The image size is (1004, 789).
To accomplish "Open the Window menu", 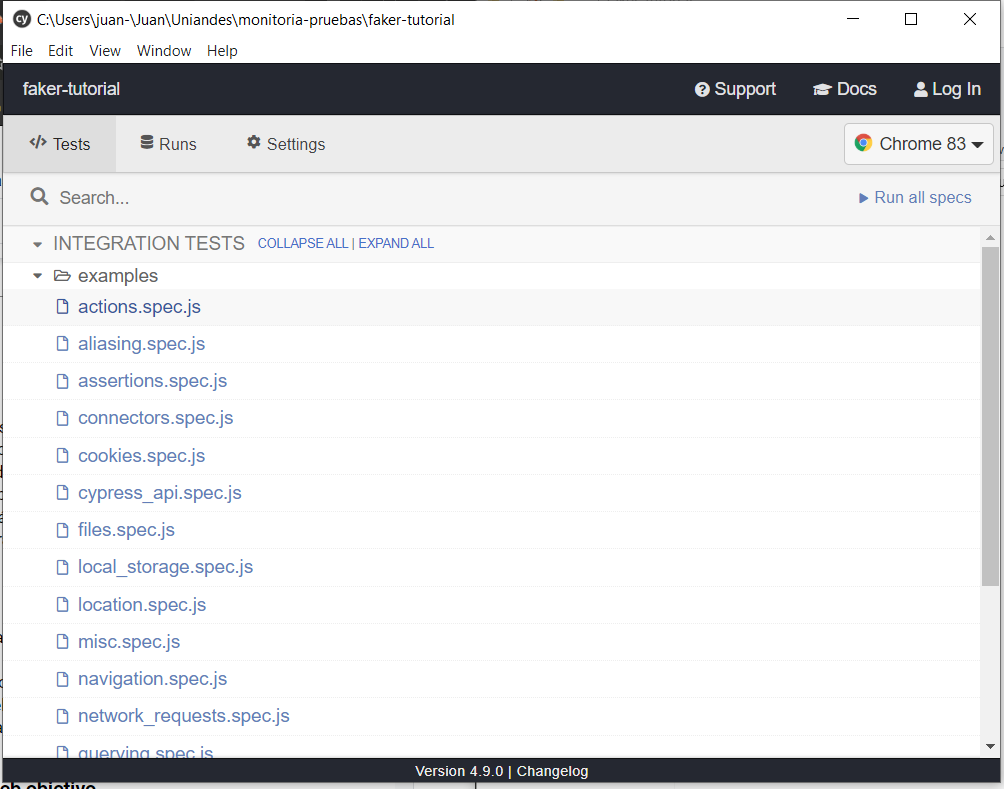I will (164, 51).
